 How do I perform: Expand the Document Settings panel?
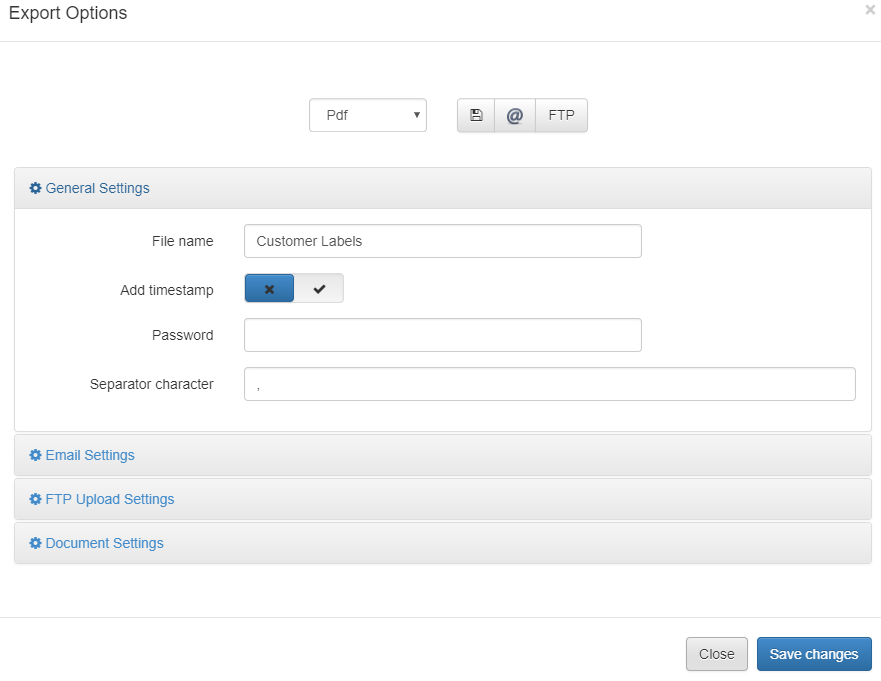(104, 543)
